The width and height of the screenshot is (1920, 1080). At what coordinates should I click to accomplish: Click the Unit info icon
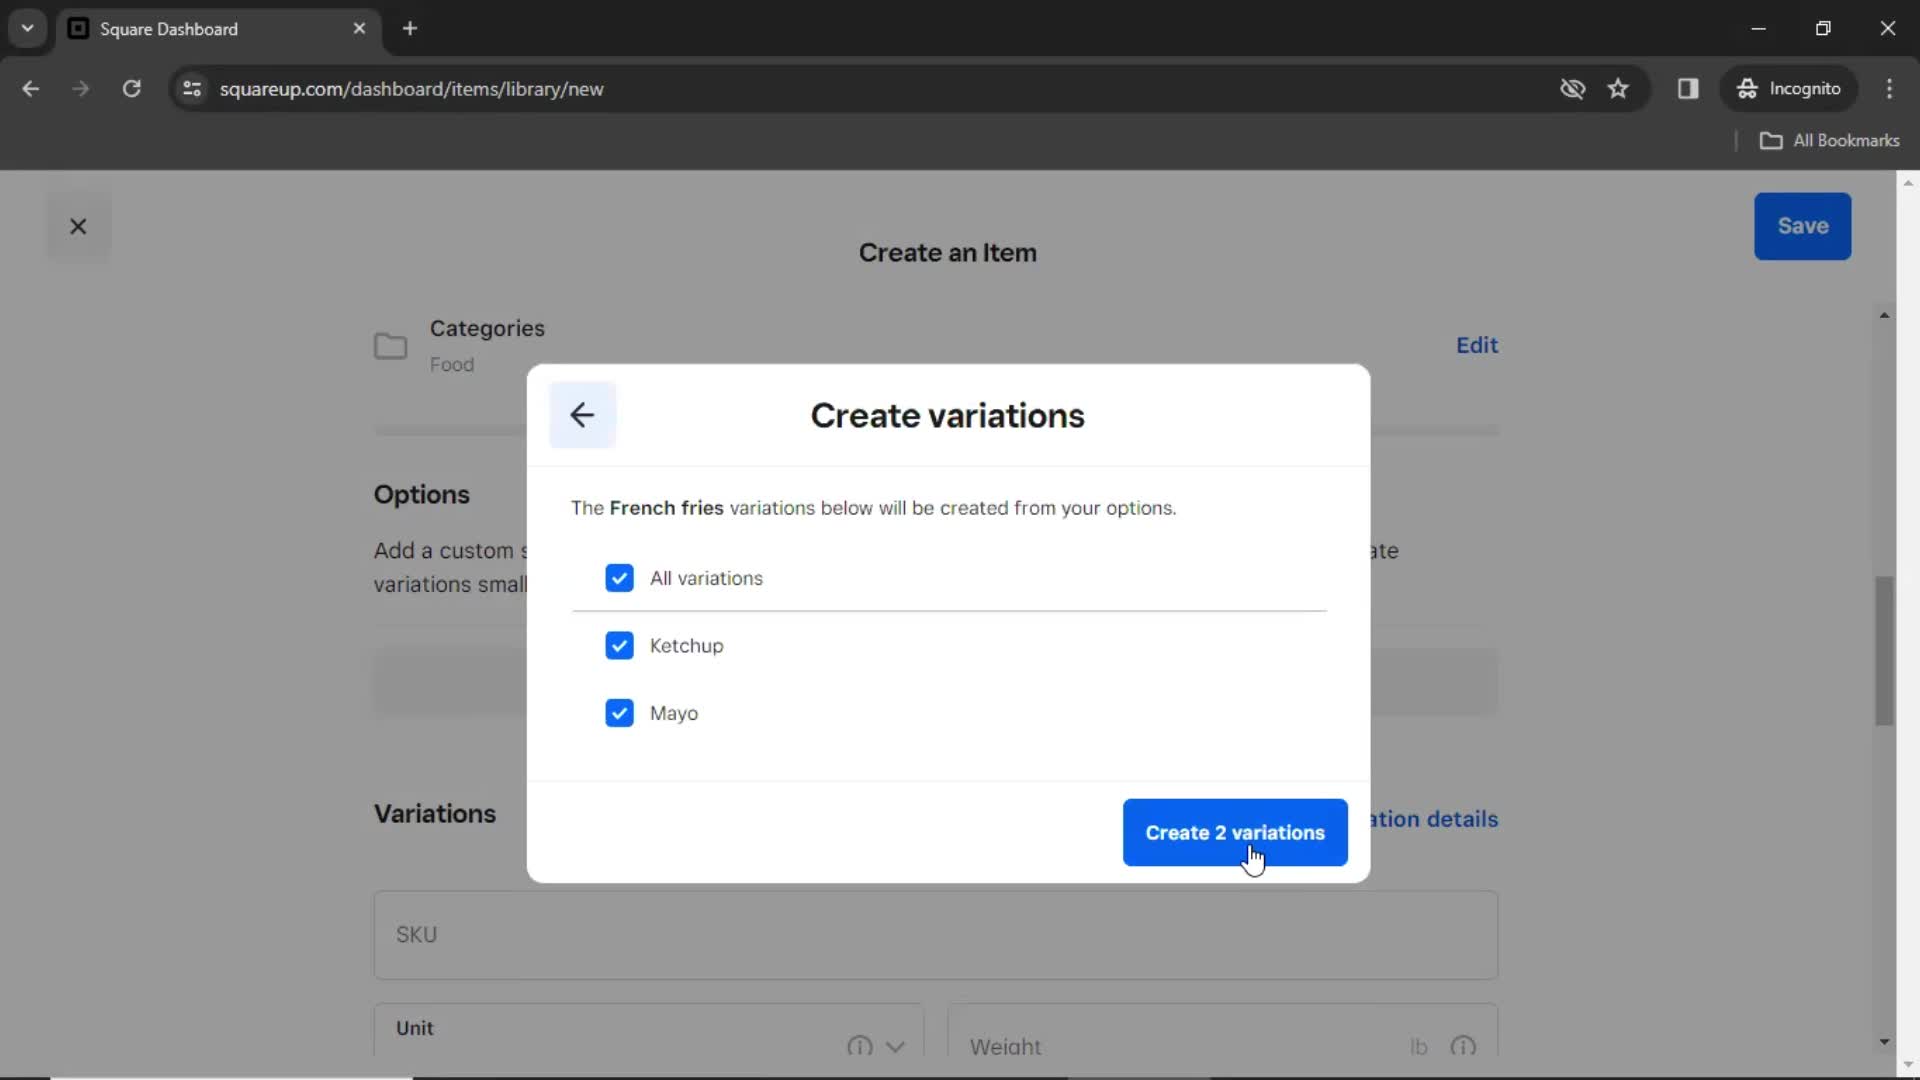coord(859,1046)
